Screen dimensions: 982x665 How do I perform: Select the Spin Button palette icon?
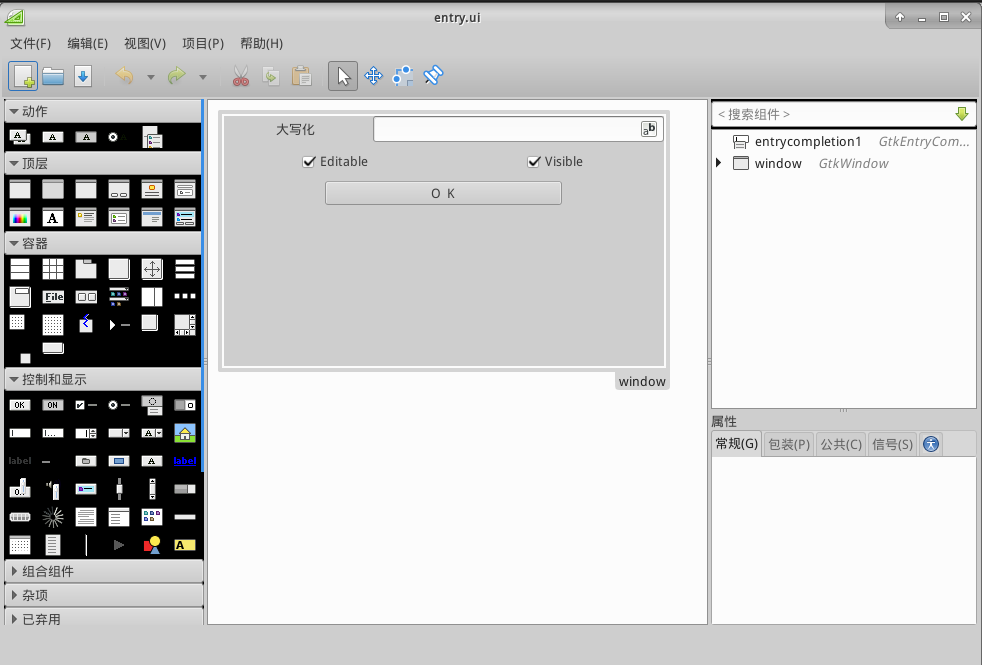pos(86,433)
